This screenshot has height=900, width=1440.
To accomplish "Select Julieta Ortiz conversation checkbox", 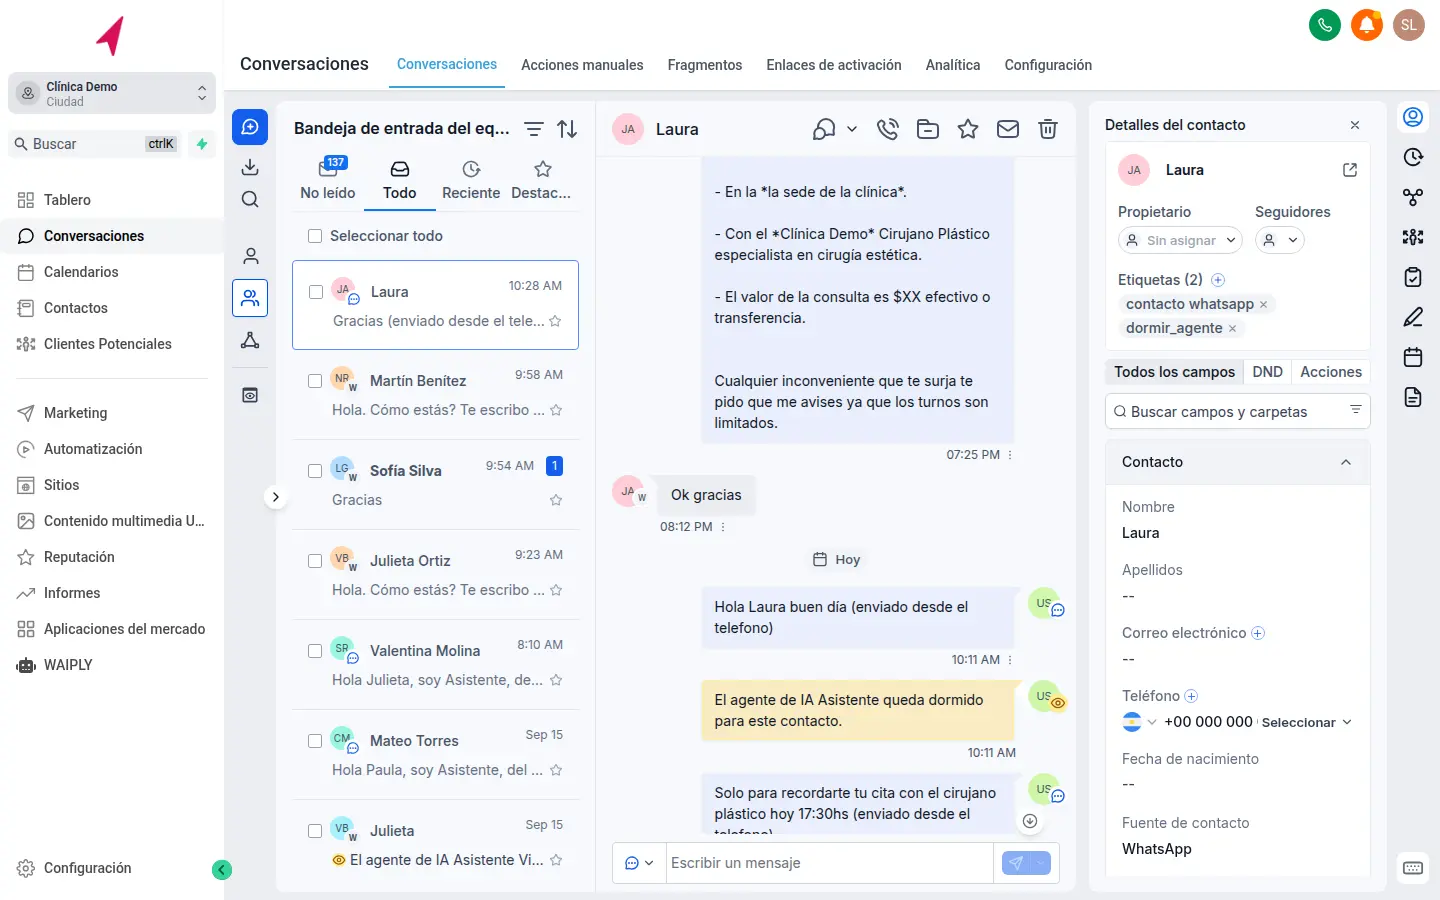I will pos(315,561).
